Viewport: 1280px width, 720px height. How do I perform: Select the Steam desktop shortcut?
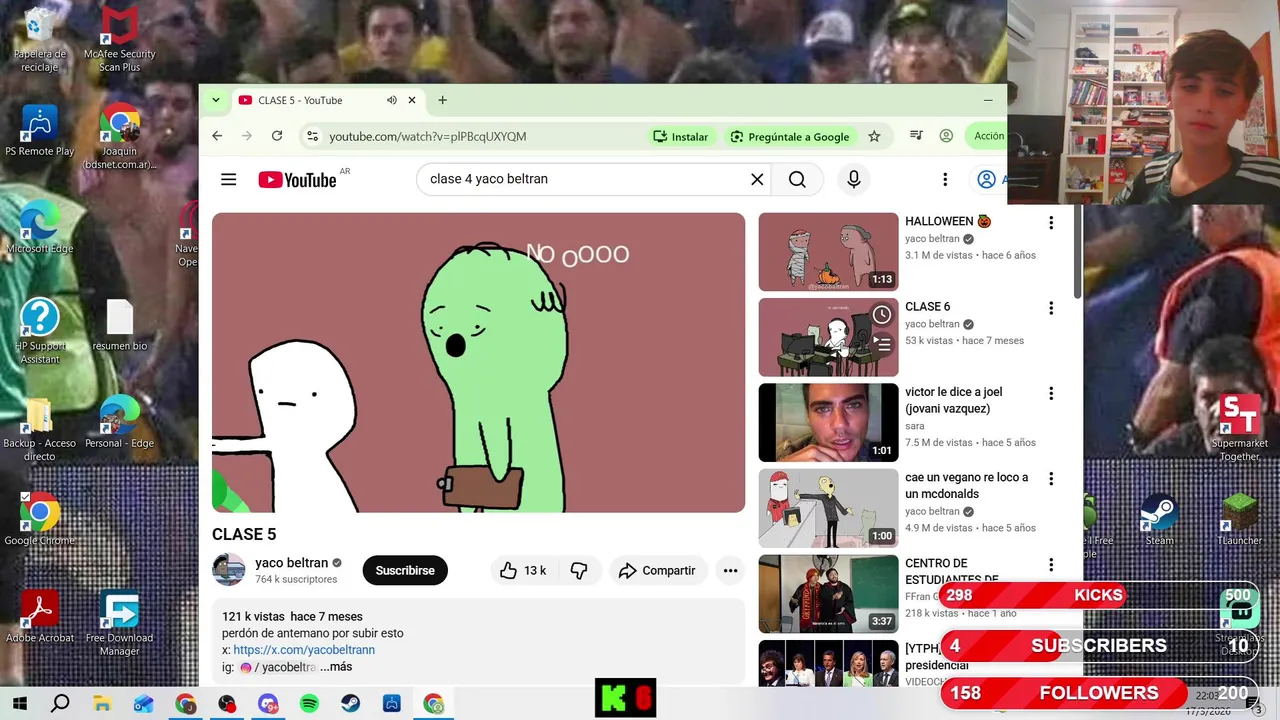[1160, 519]
